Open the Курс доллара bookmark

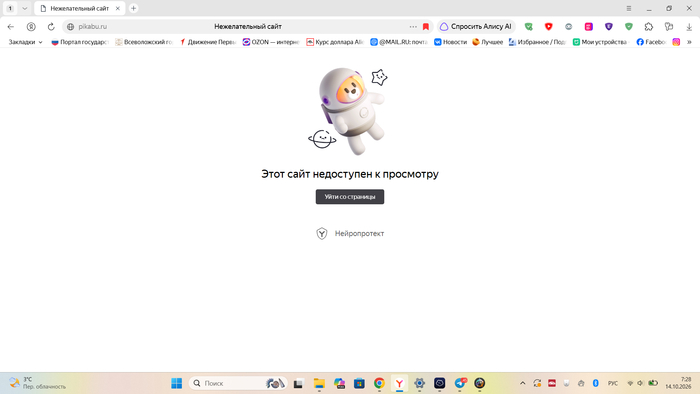[x=335, y=42]
